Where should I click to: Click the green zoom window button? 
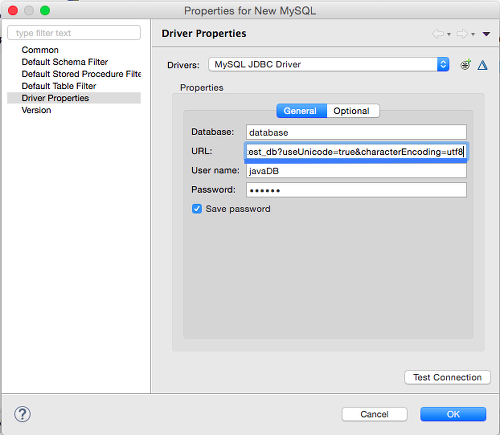[x=45, y=11]
